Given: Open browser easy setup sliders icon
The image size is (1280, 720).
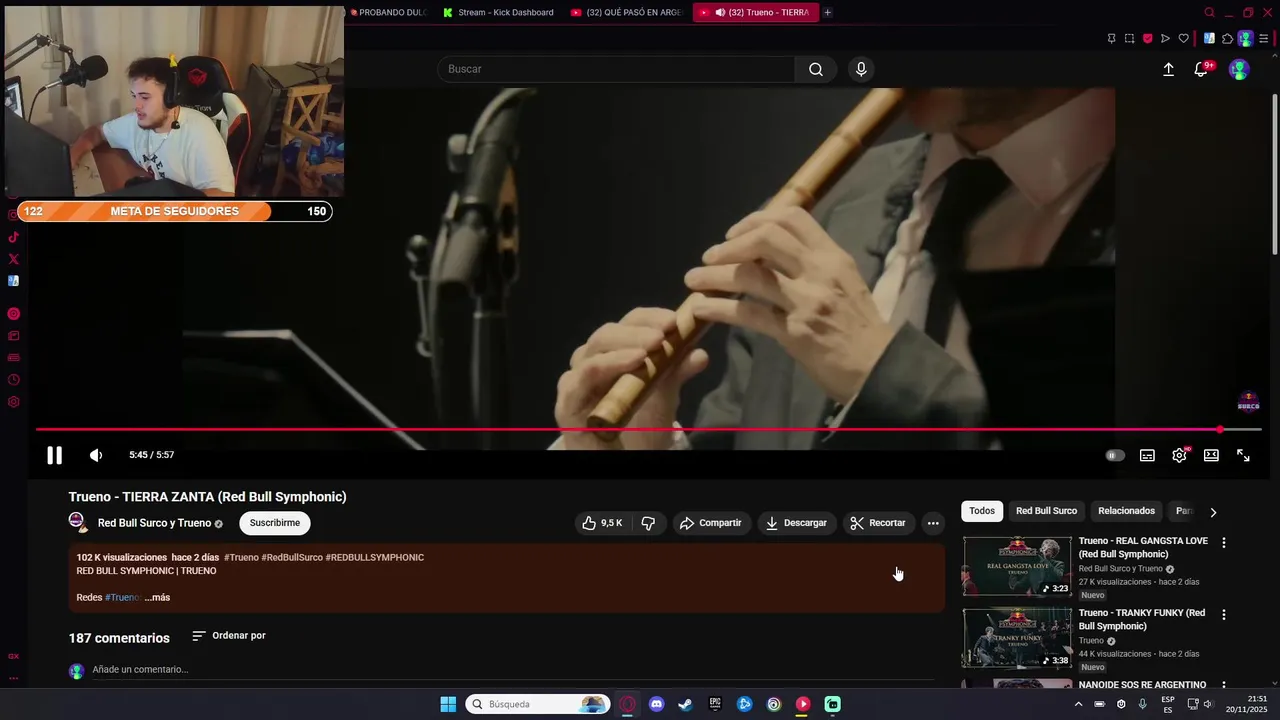Looking at the screenshot, I should click(x=1263, y=39).
